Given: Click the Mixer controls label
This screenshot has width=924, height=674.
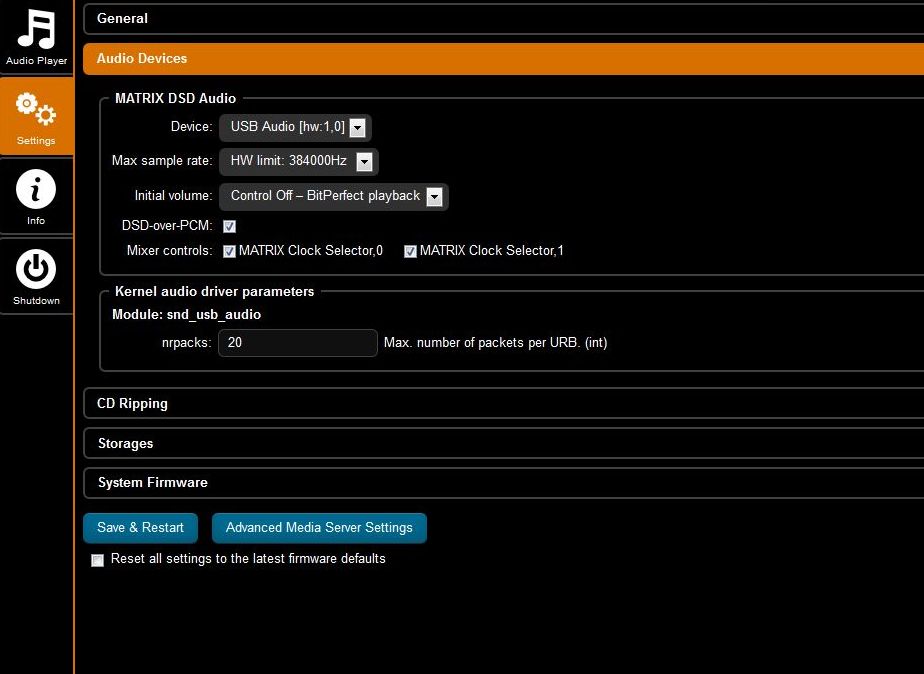Looking at the screenshot, I should pyautogui.click(x=170, y=251).
